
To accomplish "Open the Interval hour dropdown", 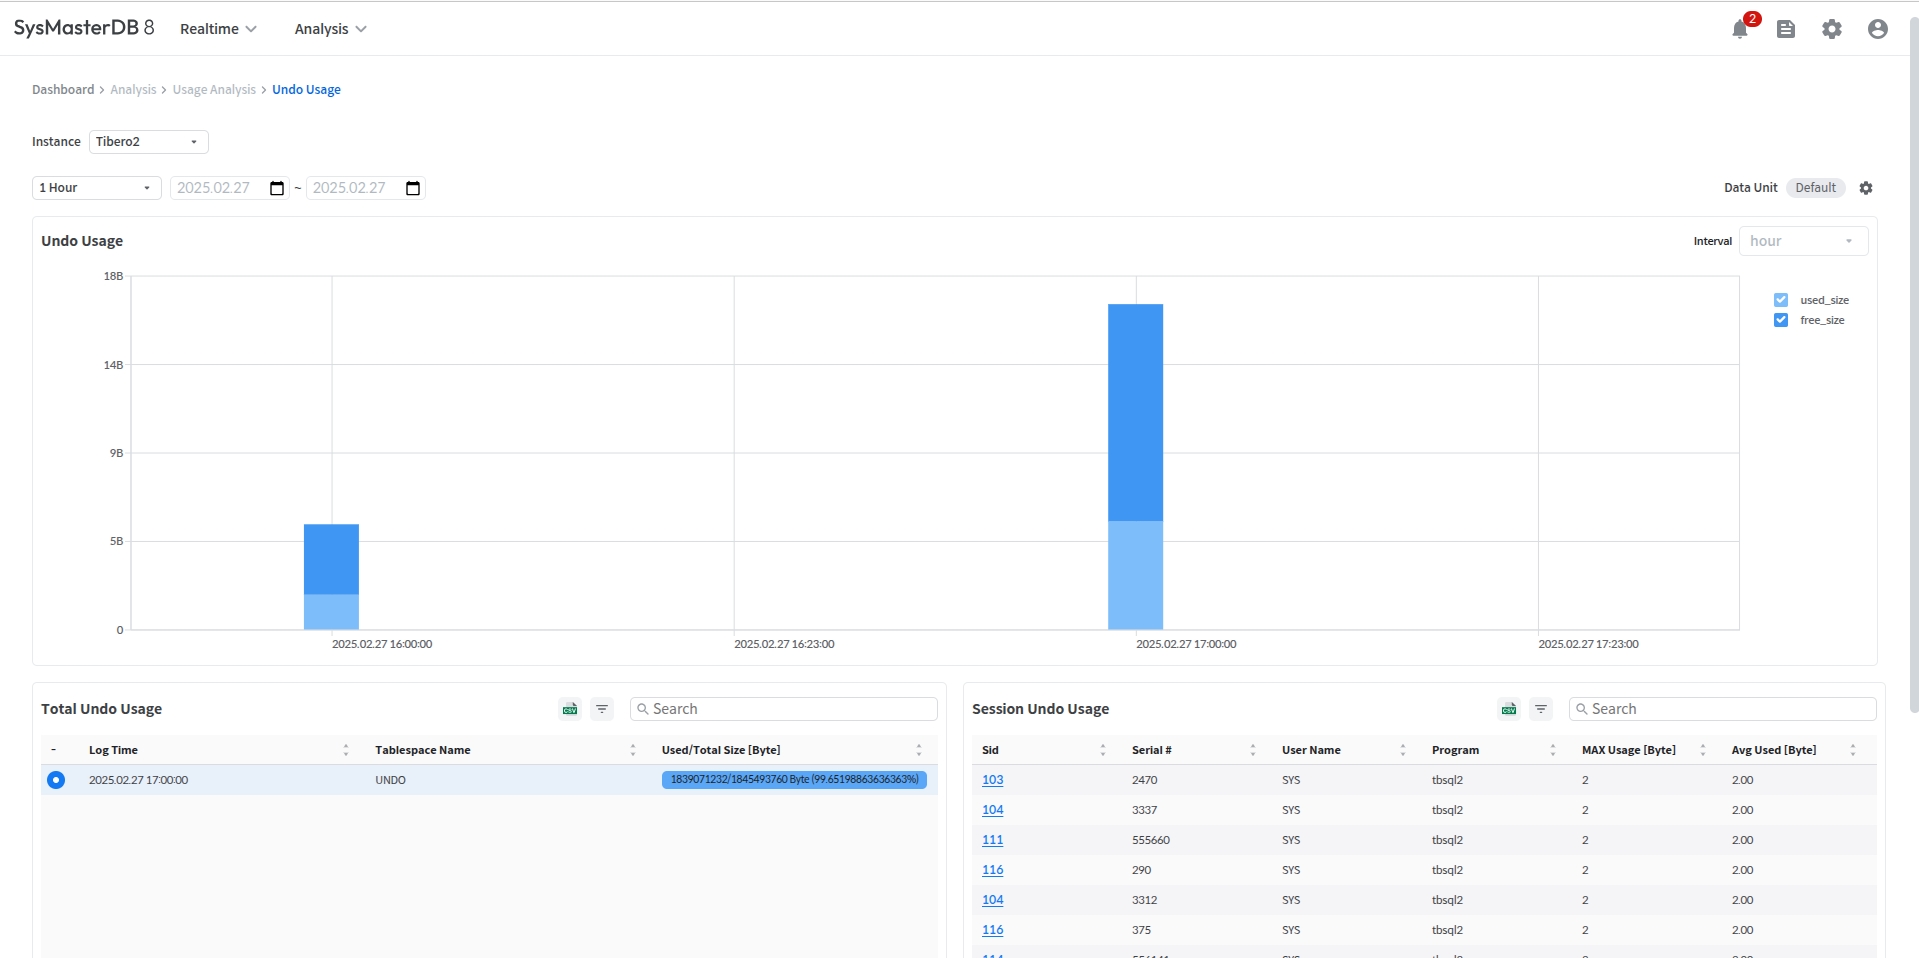I will 1803,241.
